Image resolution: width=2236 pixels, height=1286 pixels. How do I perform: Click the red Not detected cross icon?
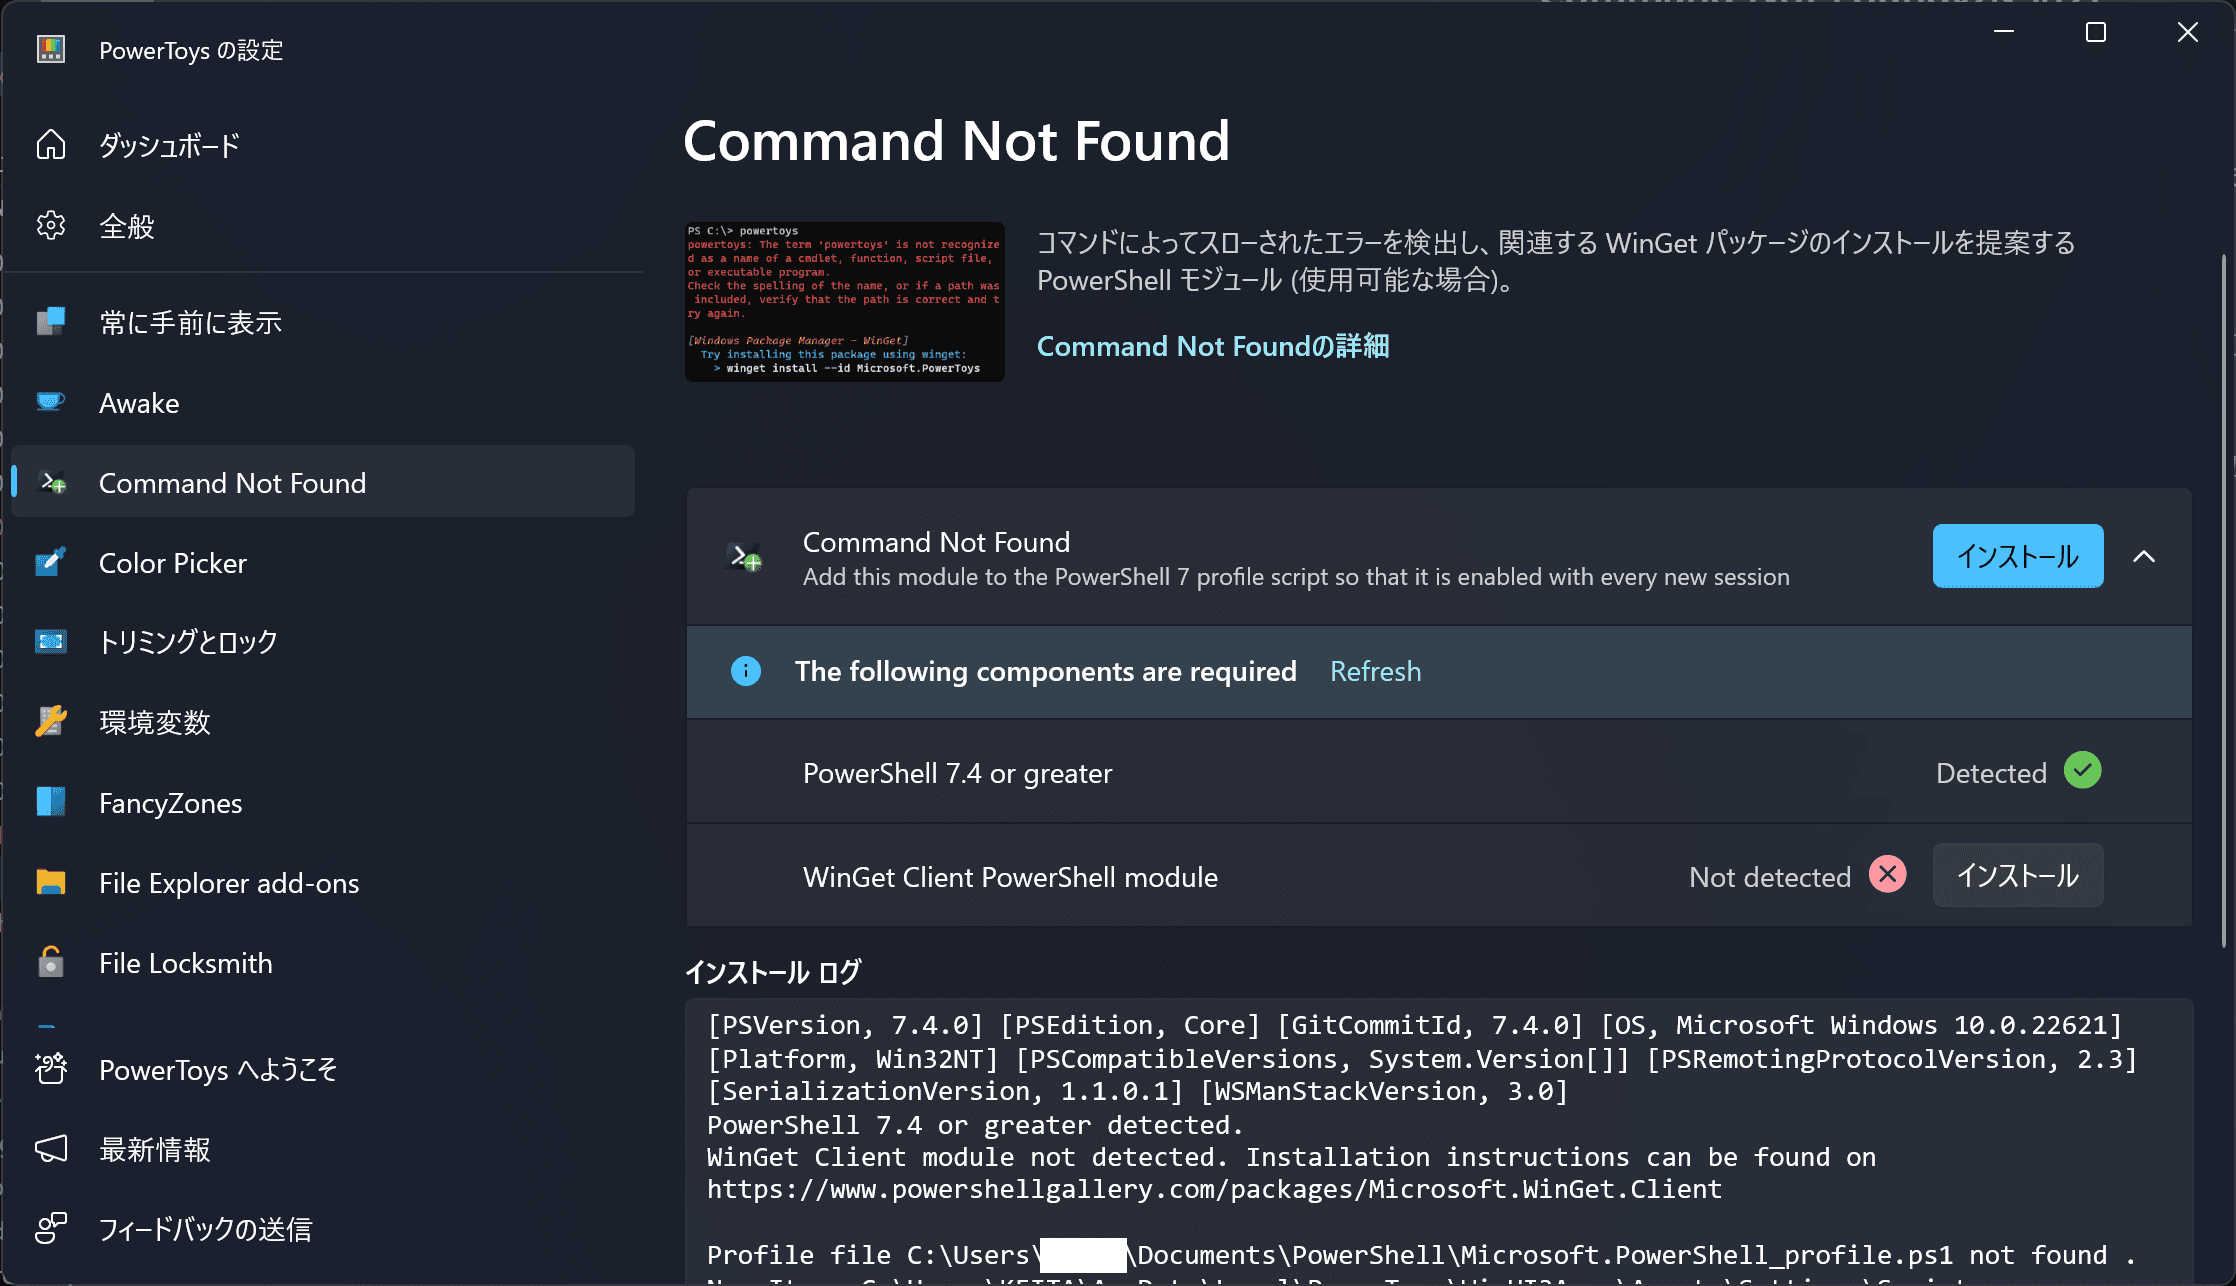(x=1888, y=875)
